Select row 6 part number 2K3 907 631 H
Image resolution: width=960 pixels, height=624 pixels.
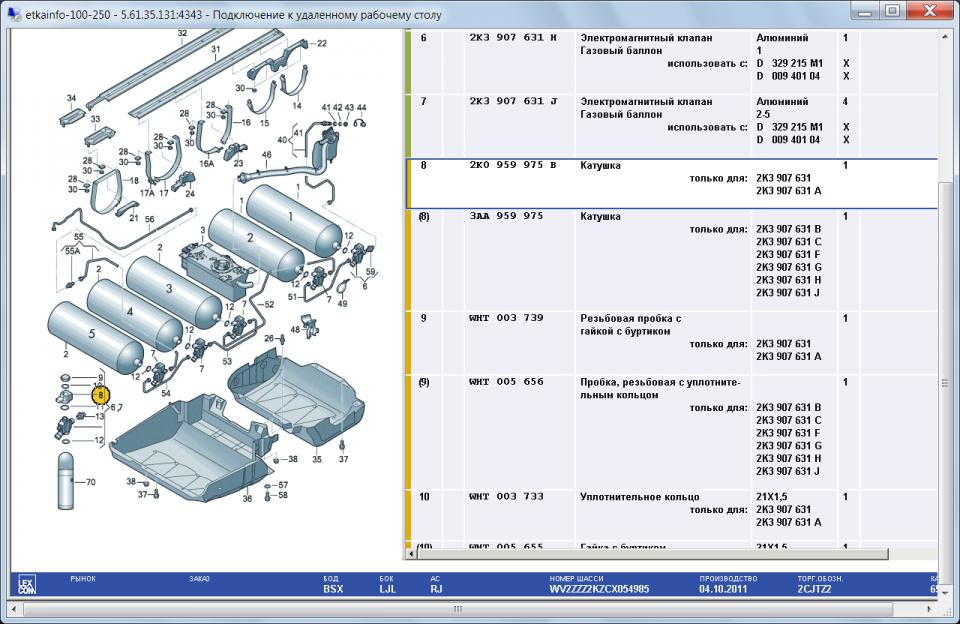point(513,37)
